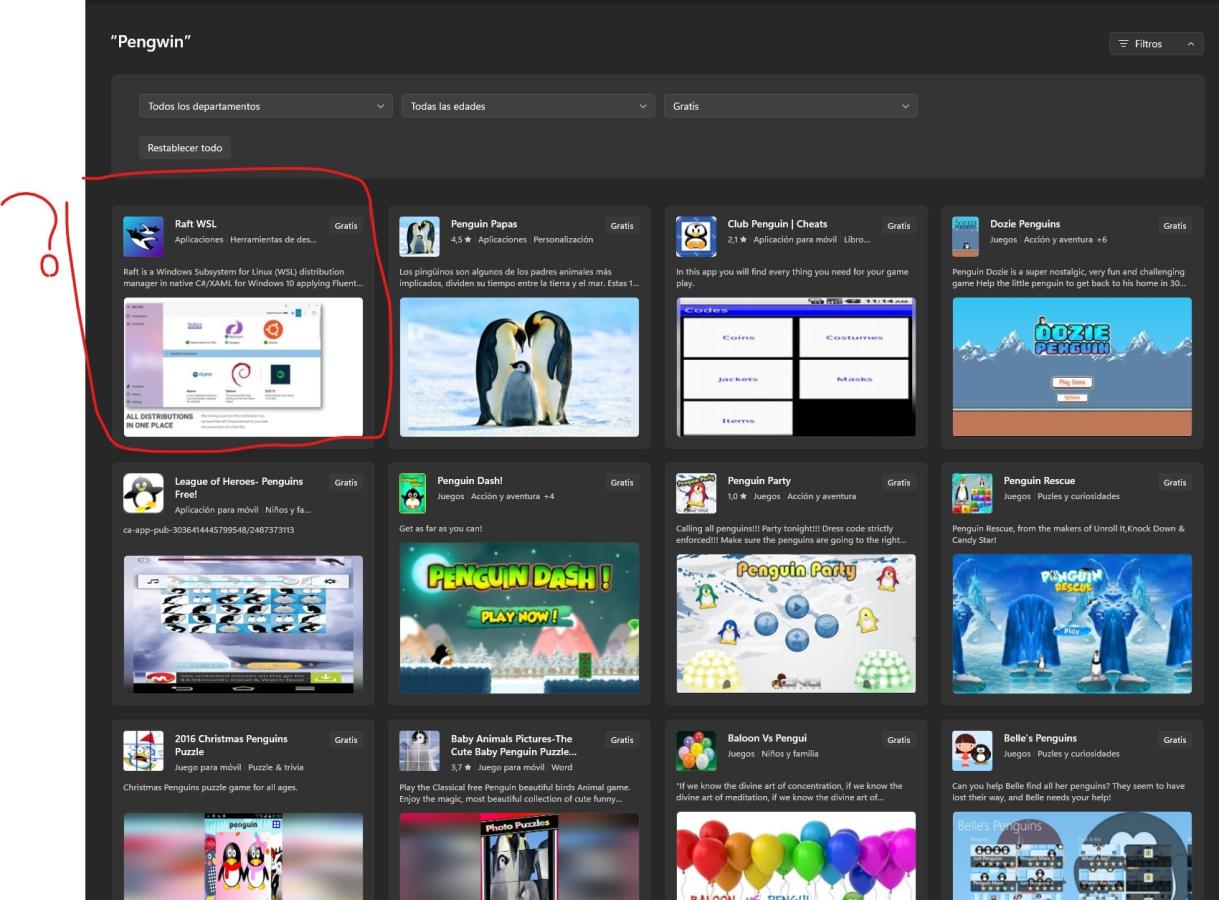1219x900 pixels.
Task: Open the 2016 Christmas Penguins Puzzle title
Action: click(231, 745)
